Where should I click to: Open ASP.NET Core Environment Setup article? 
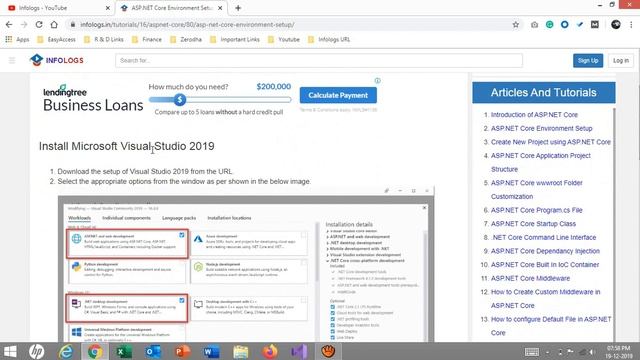tap(541, 128)
